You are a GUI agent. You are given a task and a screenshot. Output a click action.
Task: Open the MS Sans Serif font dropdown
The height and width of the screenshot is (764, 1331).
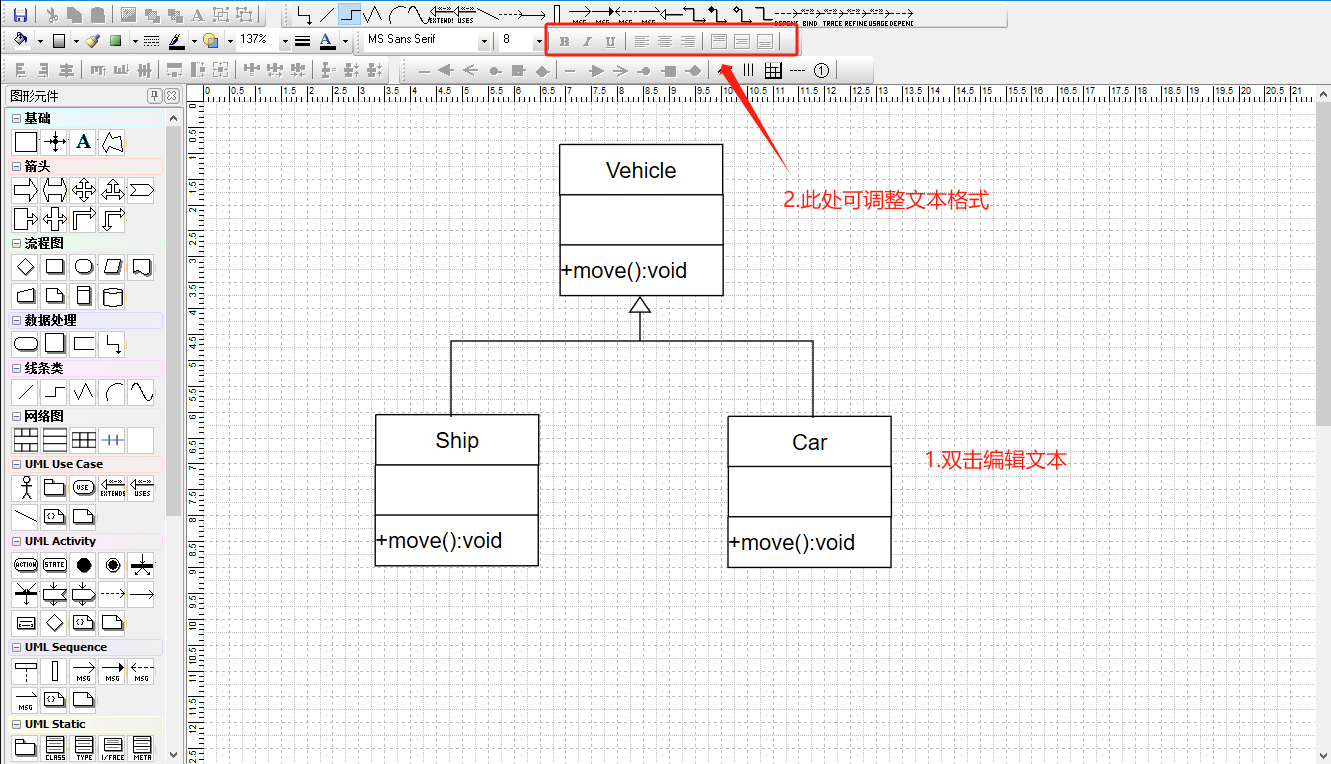(x=483, y=40)
